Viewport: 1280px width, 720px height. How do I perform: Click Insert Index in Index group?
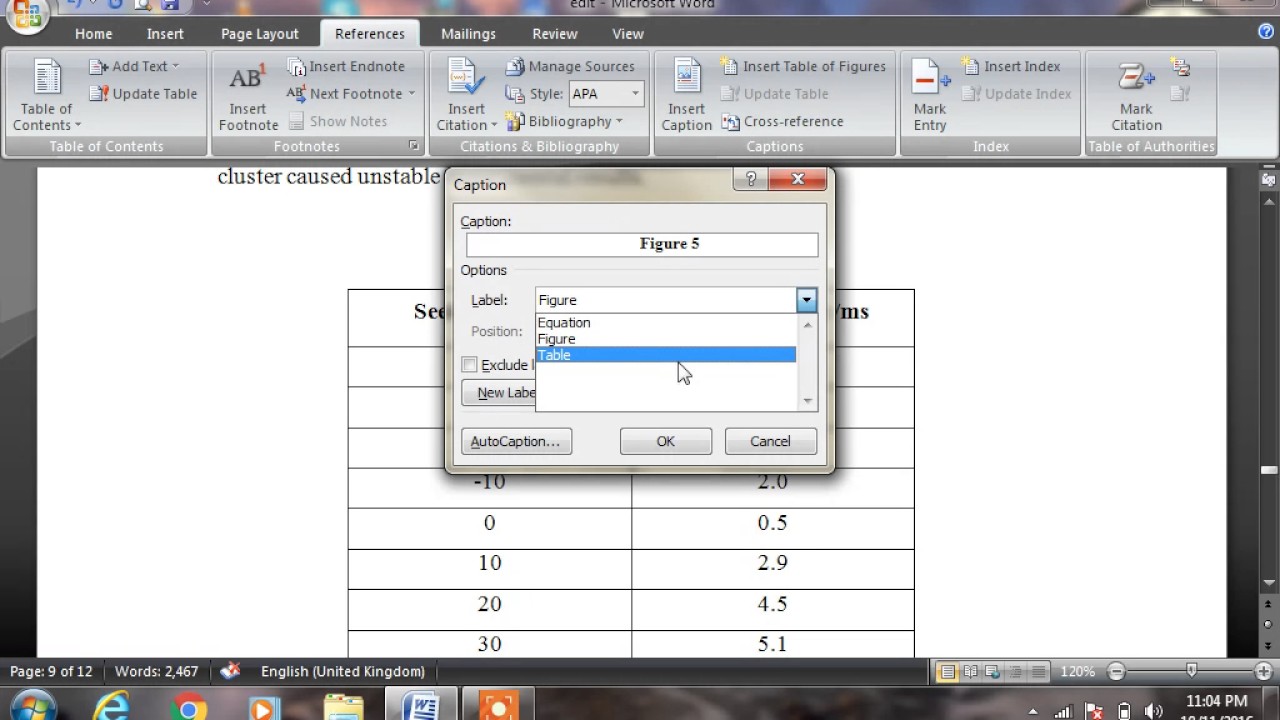[1010, 66]
